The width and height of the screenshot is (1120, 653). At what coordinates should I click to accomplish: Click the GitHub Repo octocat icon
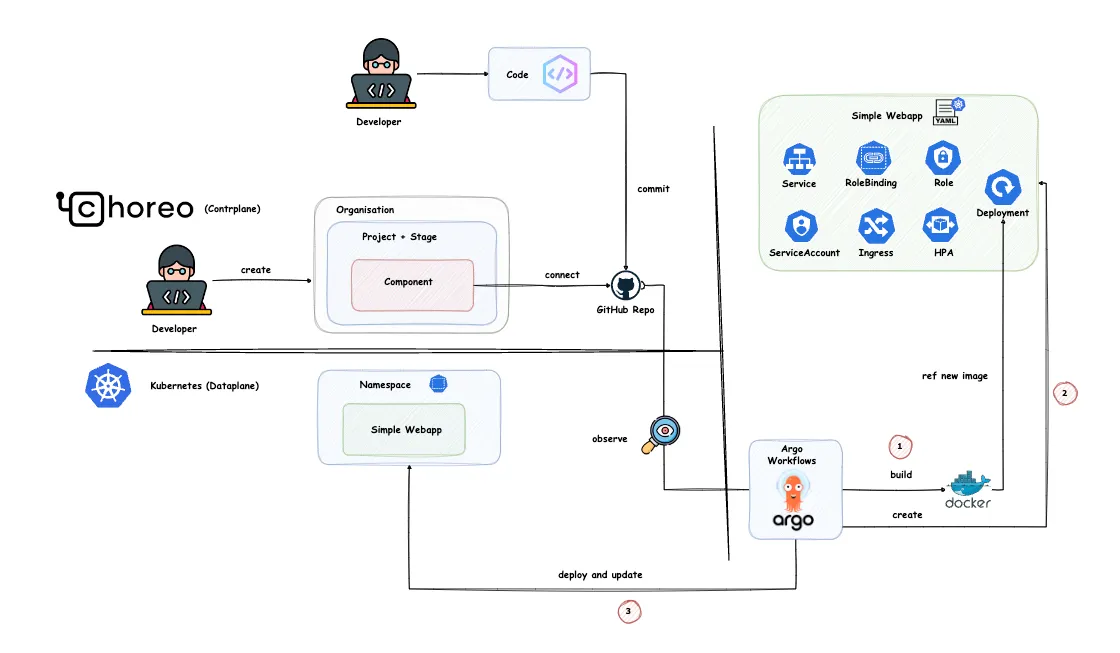point(626,286)
